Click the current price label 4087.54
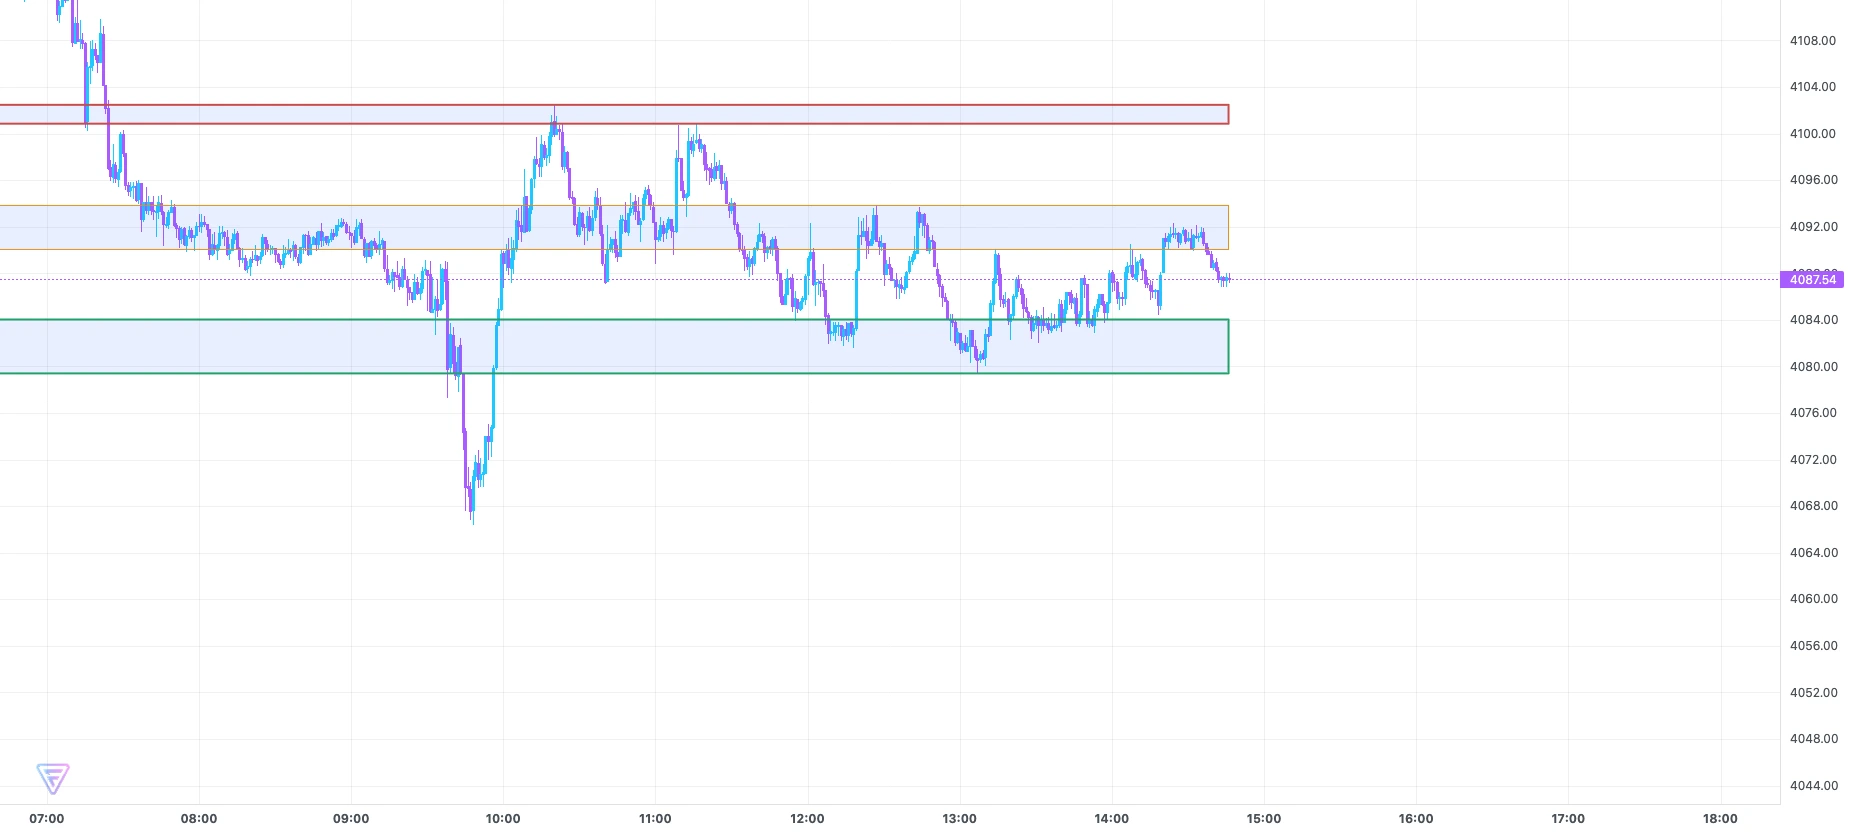1850x832 pixels. 1812,280
